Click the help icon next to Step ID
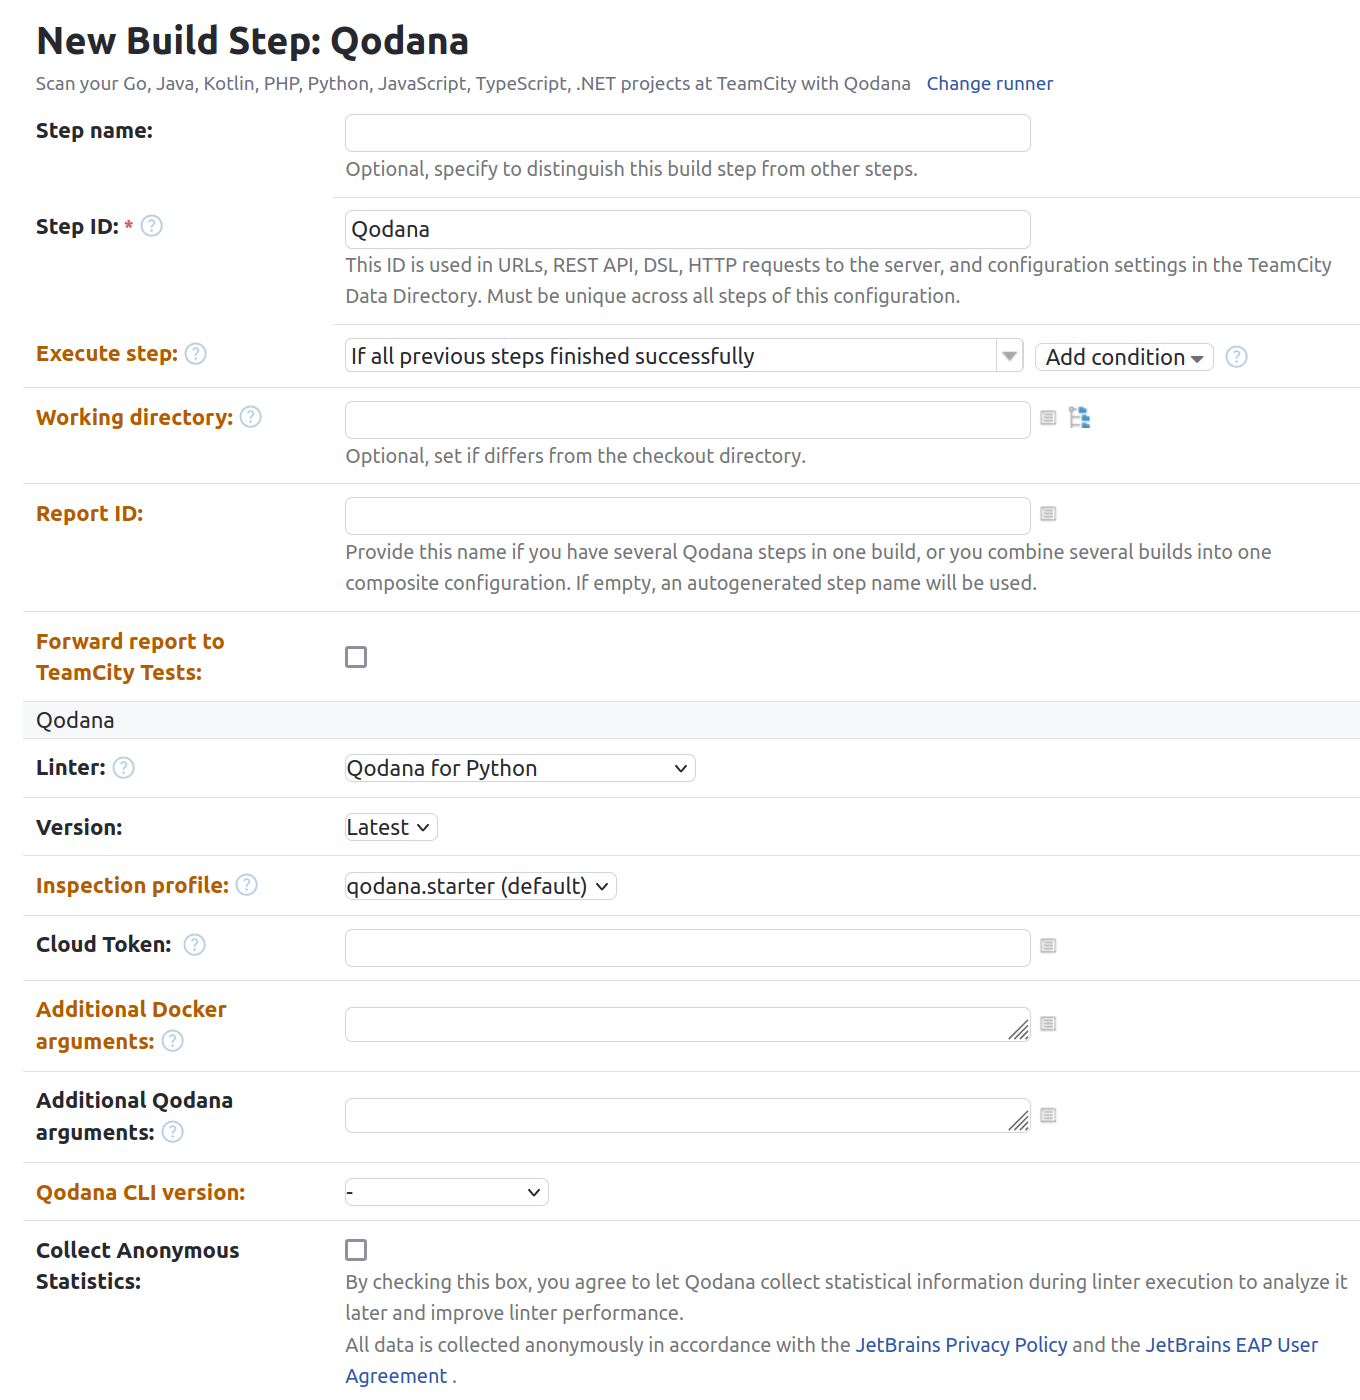1360x1400 pixels. pyautogui.click(x=151, y=226)
